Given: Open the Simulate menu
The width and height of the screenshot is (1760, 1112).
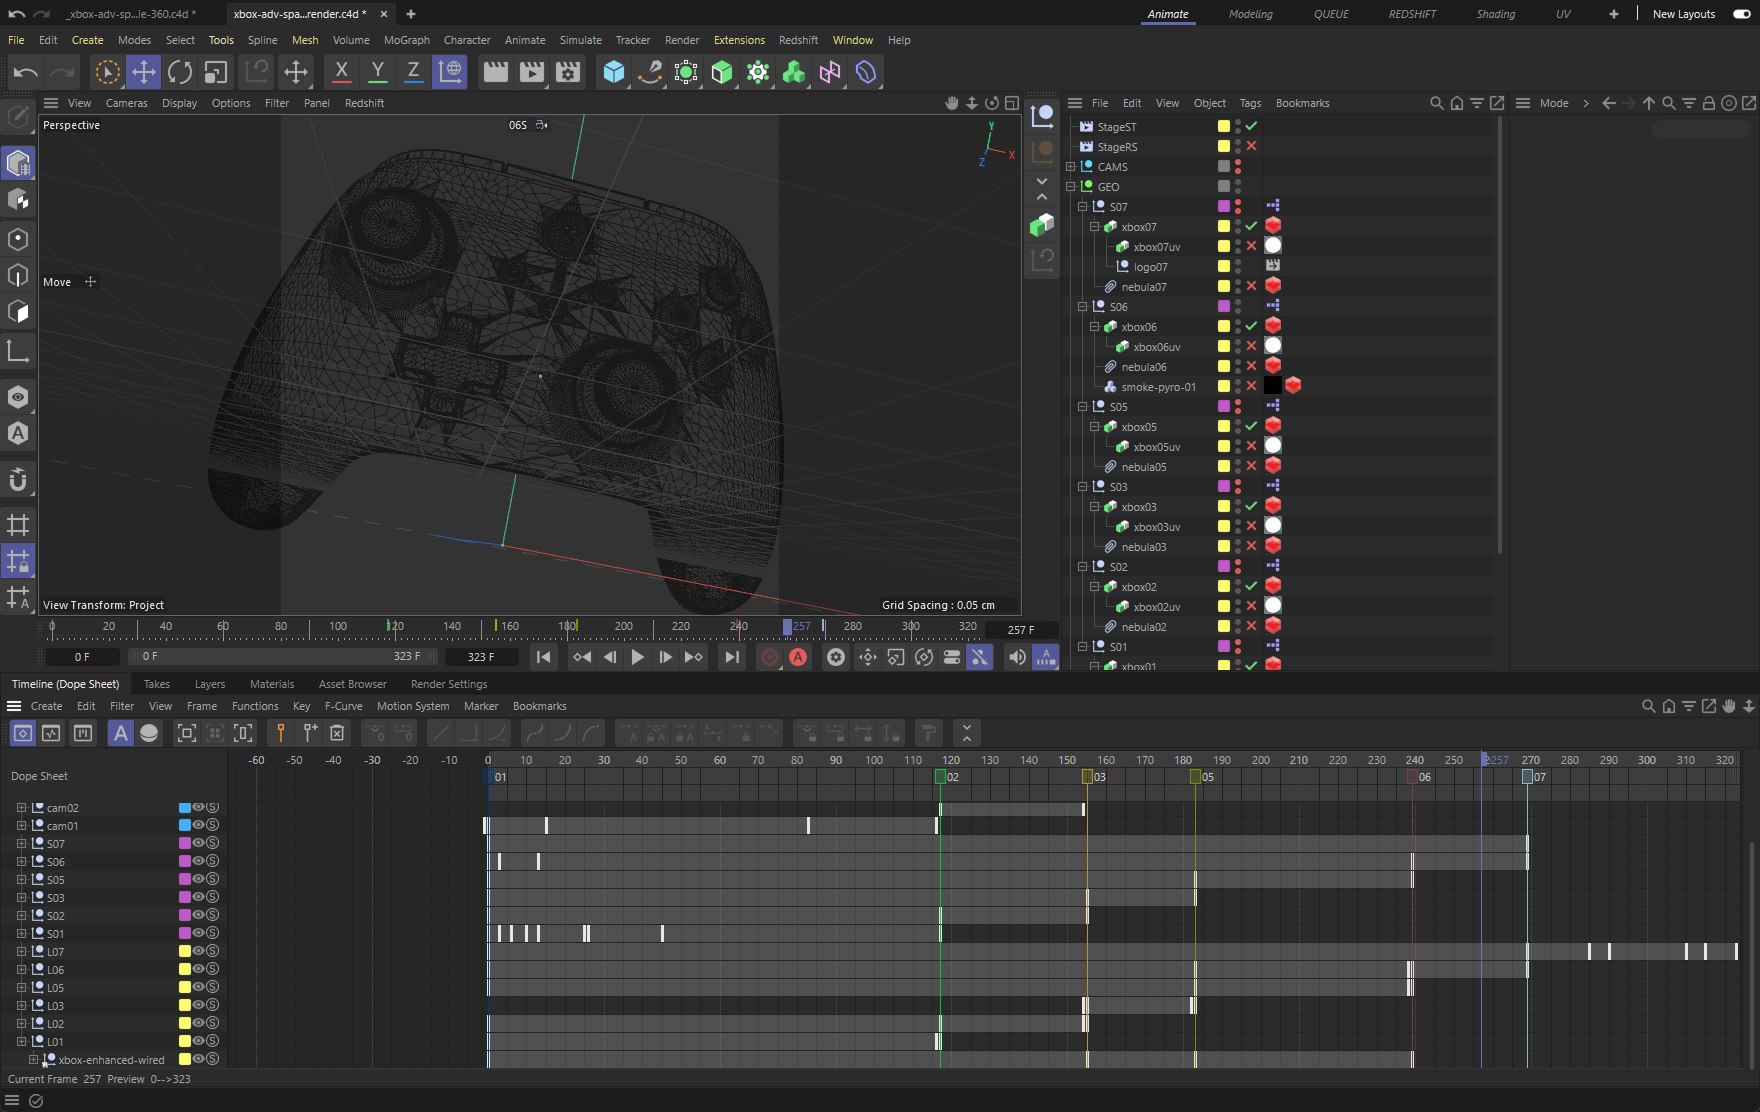Looking at the screenshot, I should click(x=580, y=40).
